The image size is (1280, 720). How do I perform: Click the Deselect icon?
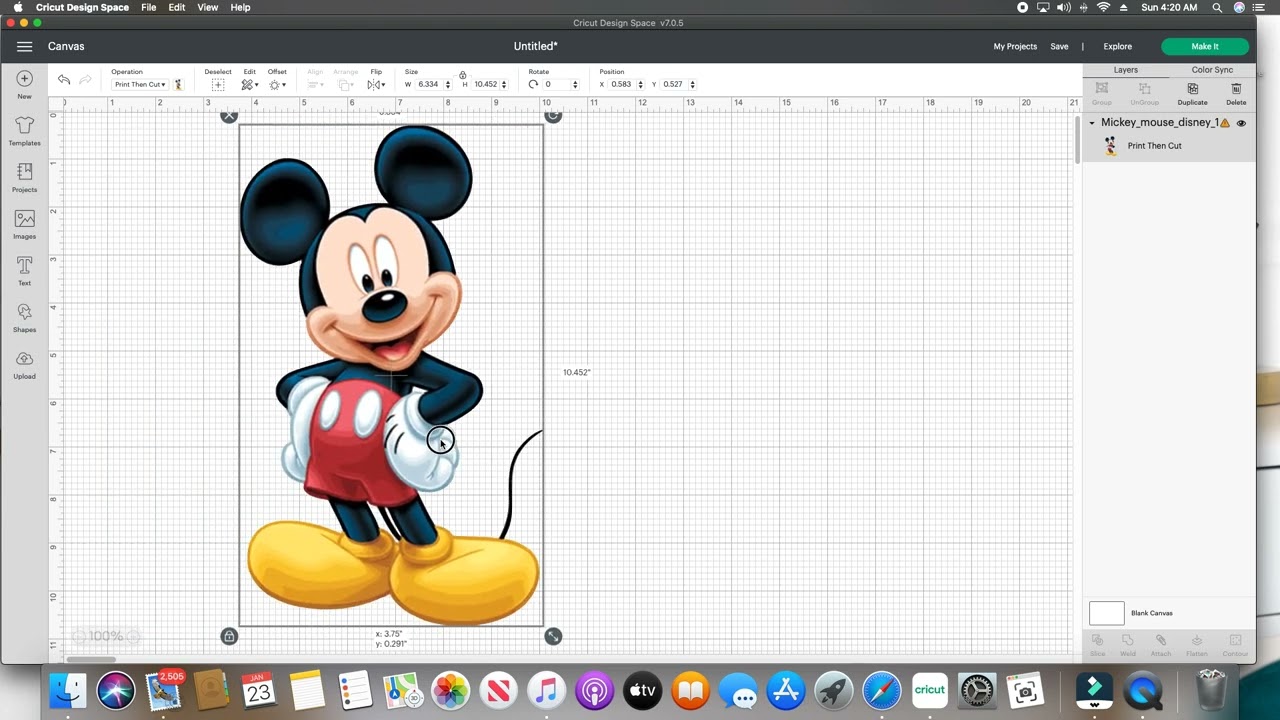coord(218,85)
